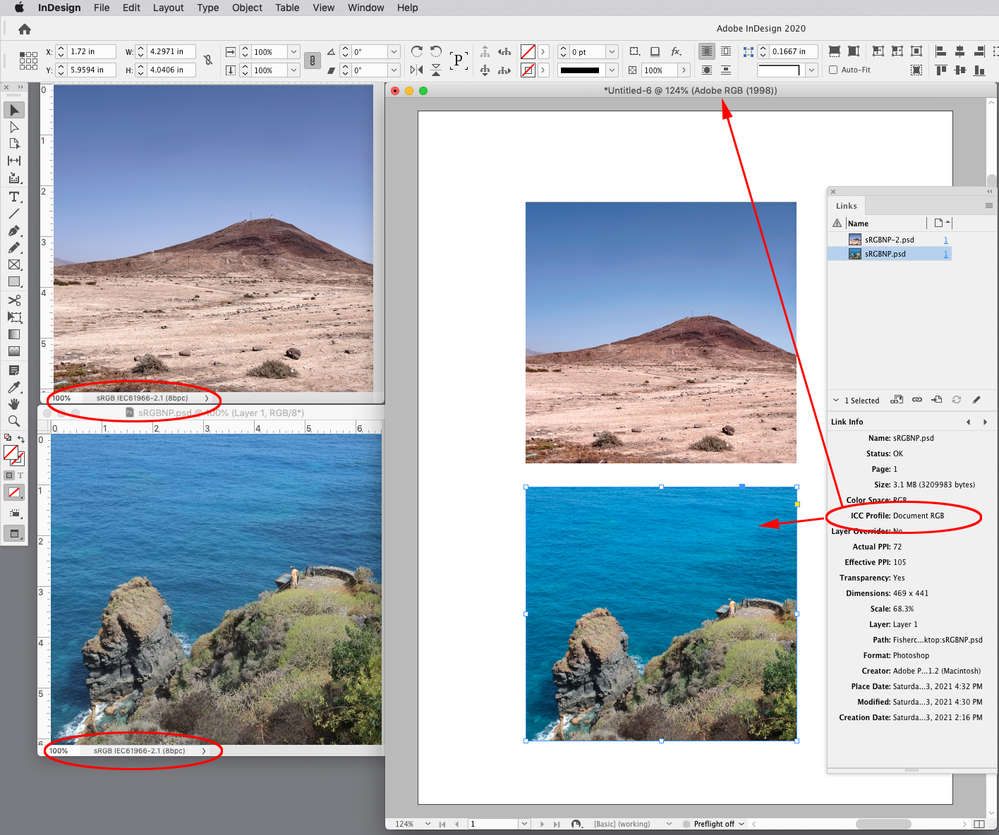Open the Edit menu

tap(131, 8)
